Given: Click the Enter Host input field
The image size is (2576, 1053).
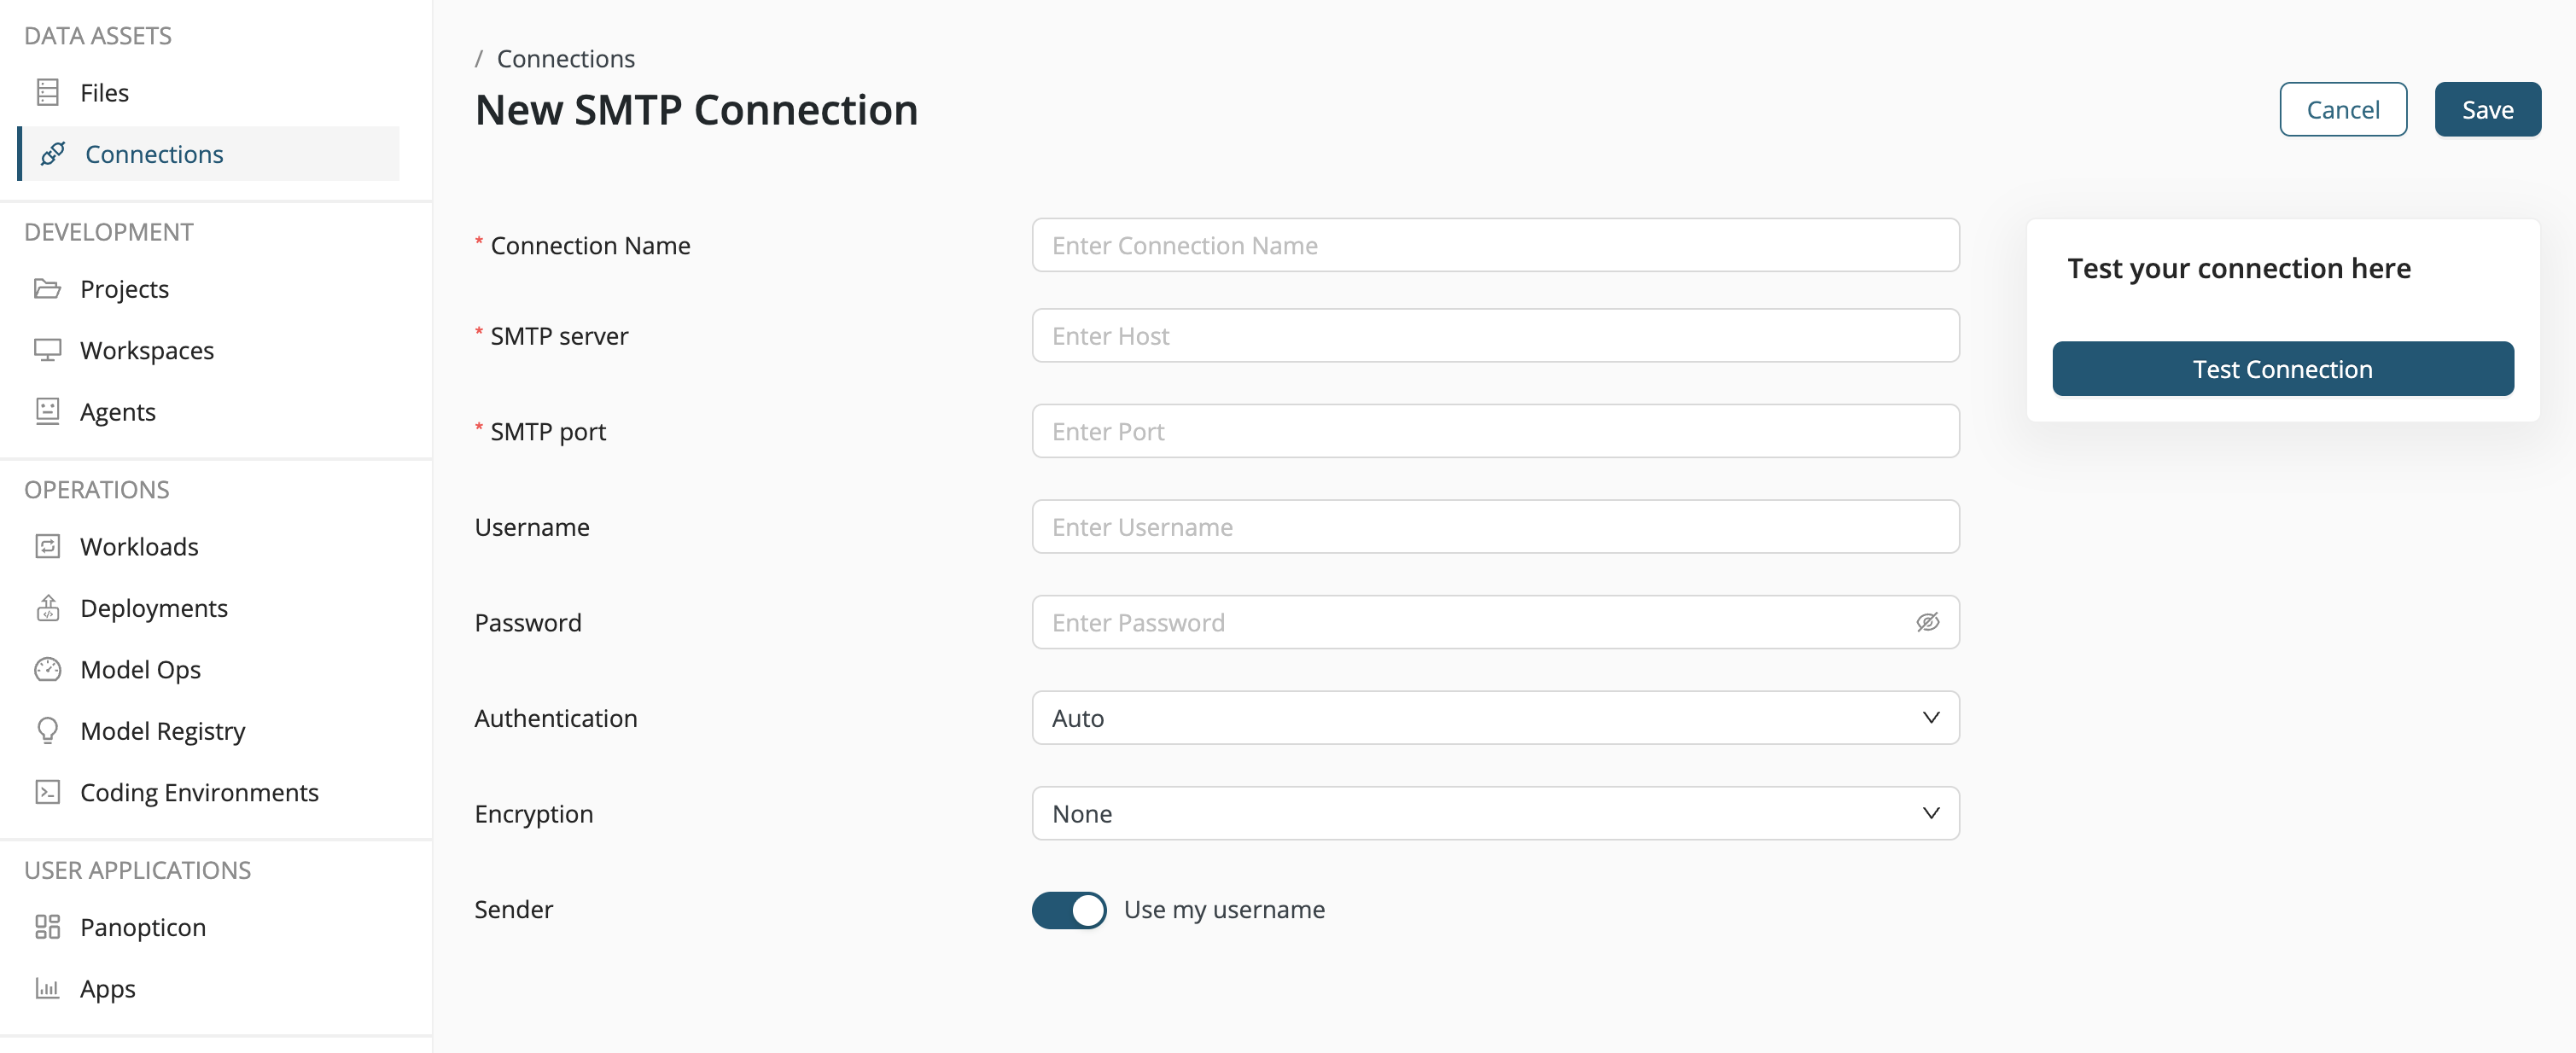Looking at the screenshot, I should tap(1495, 336).
